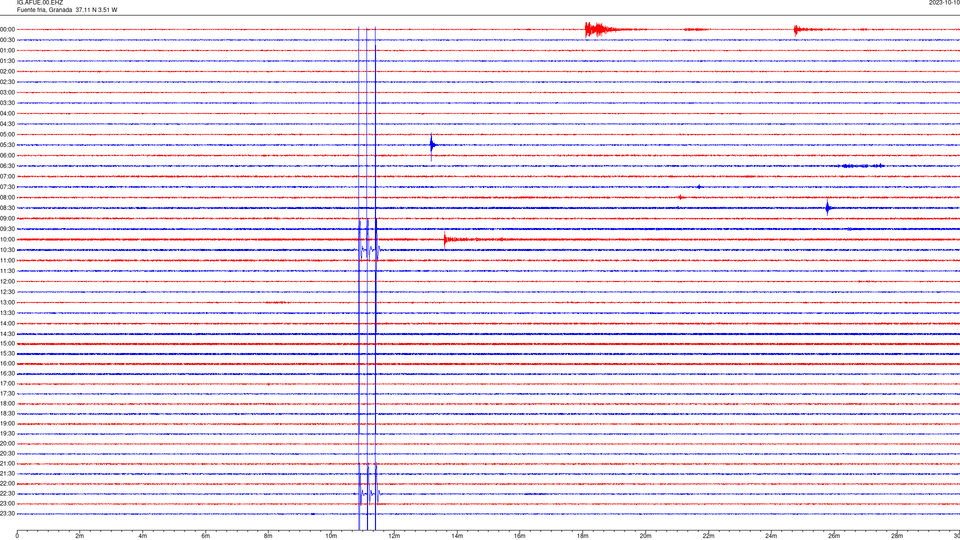Select the 08:00 trace time label
The image size is (960, 540).
coord(7,198)
